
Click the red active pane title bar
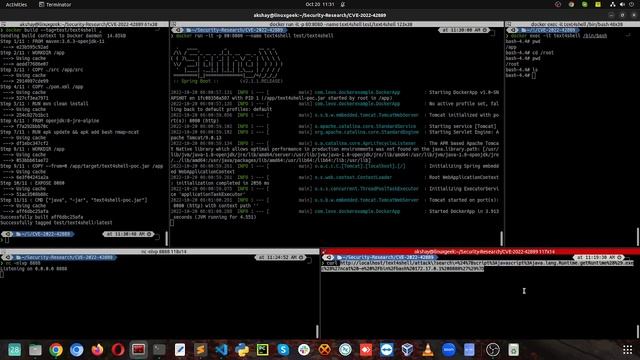tap(480, 252)
